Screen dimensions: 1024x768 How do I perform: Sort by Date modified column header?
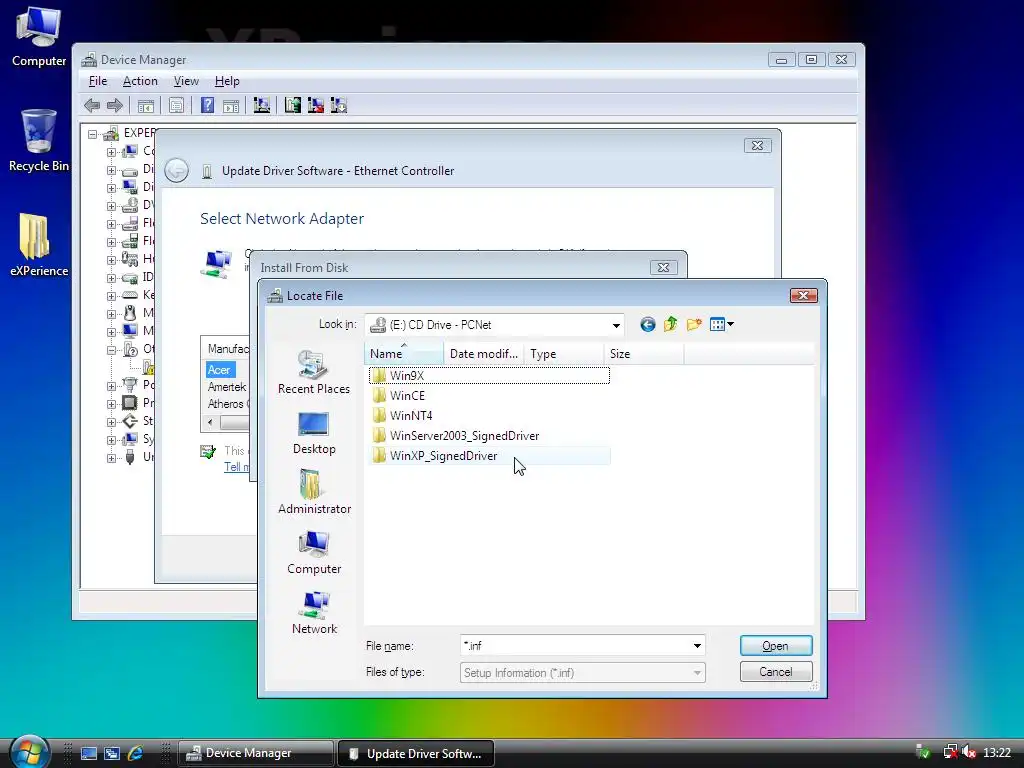point(483,354)
